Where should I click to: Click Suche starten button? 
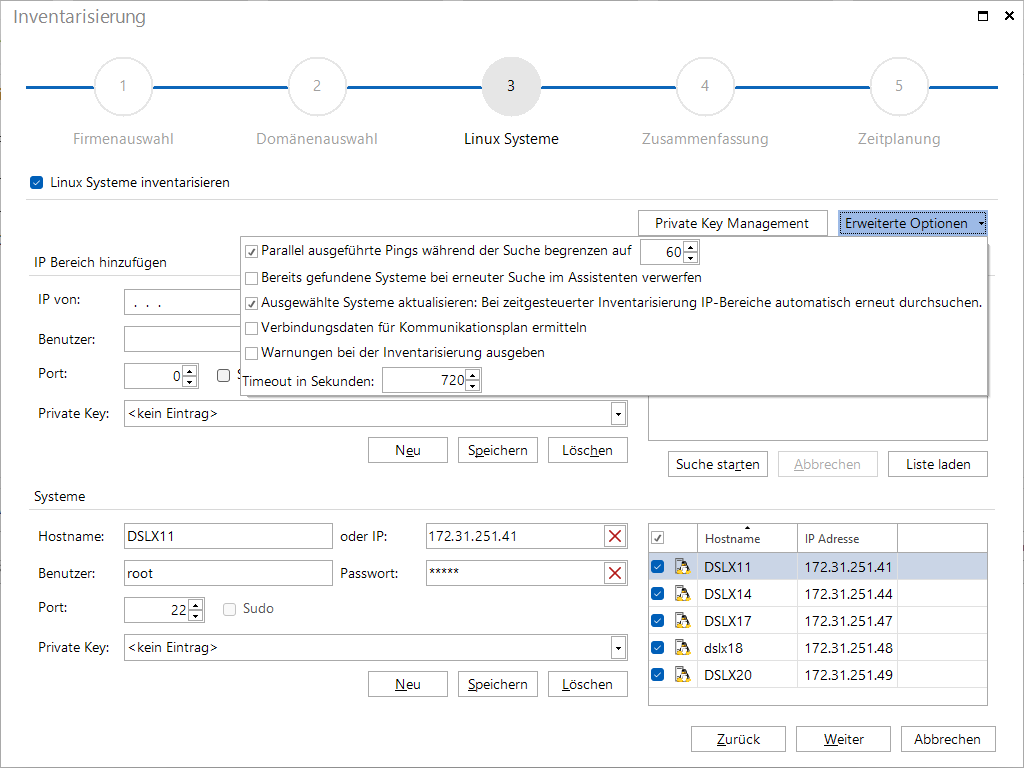[x=718, y=464]
